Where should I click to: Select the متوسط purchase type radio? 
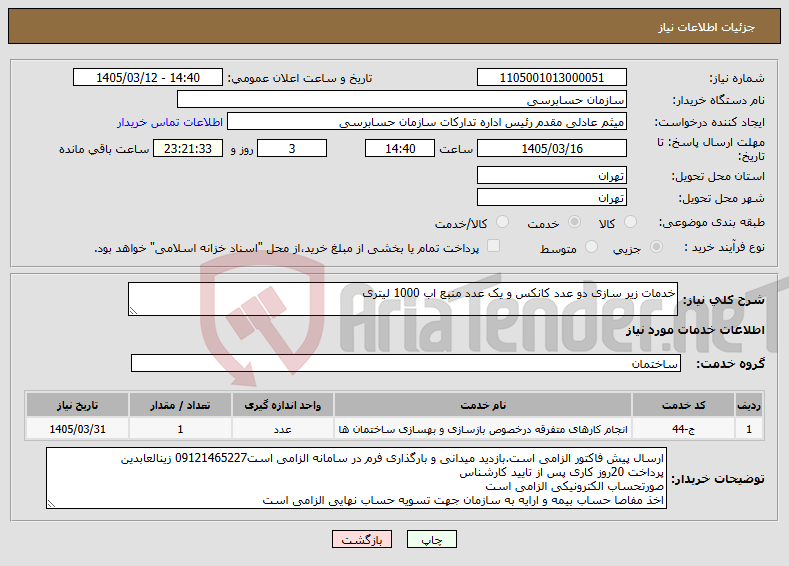[x=591, y=247]
